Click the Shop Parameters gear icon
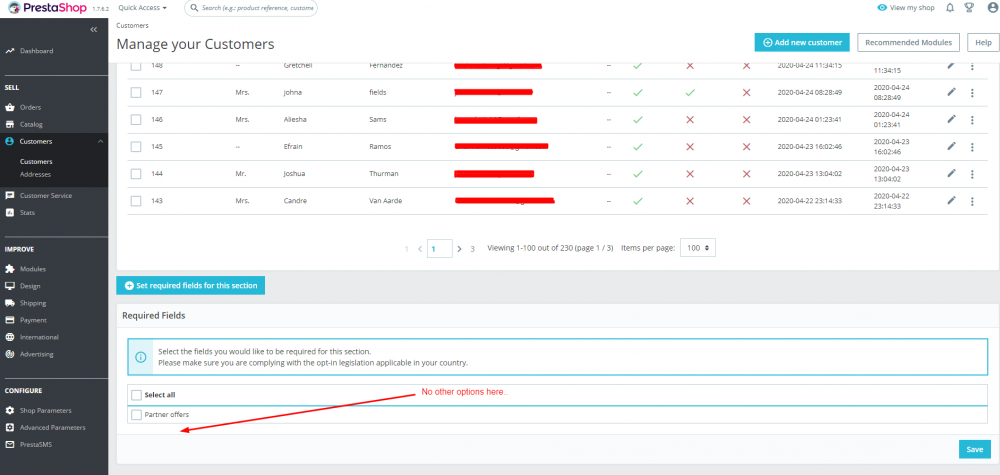The height and width of the screenshot is (475, 1000). pos(10,411)
